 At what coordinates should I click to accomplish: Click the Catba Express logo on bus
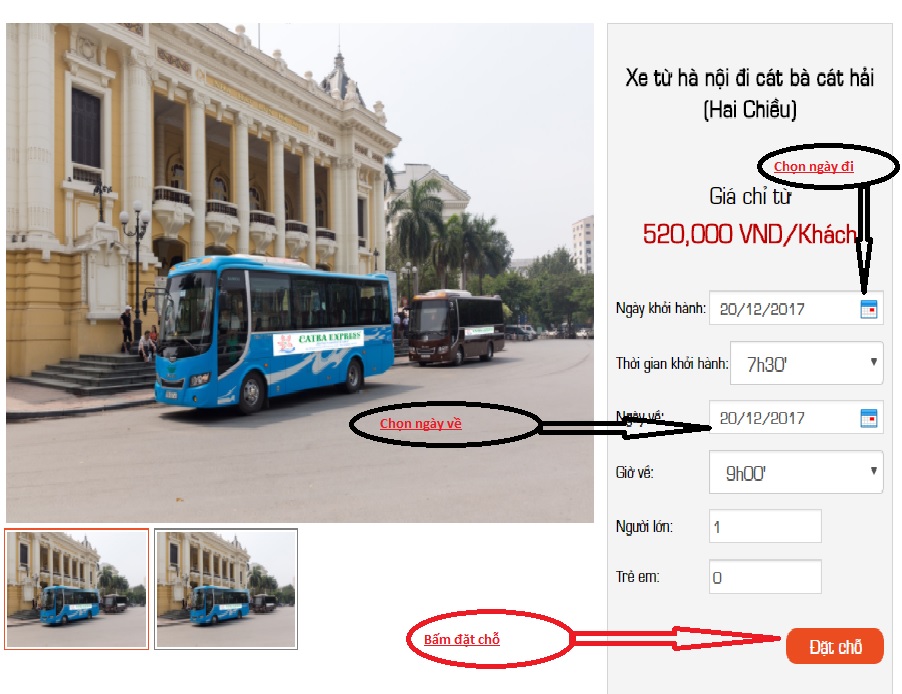pyautogui.click(x=318, y=342)
